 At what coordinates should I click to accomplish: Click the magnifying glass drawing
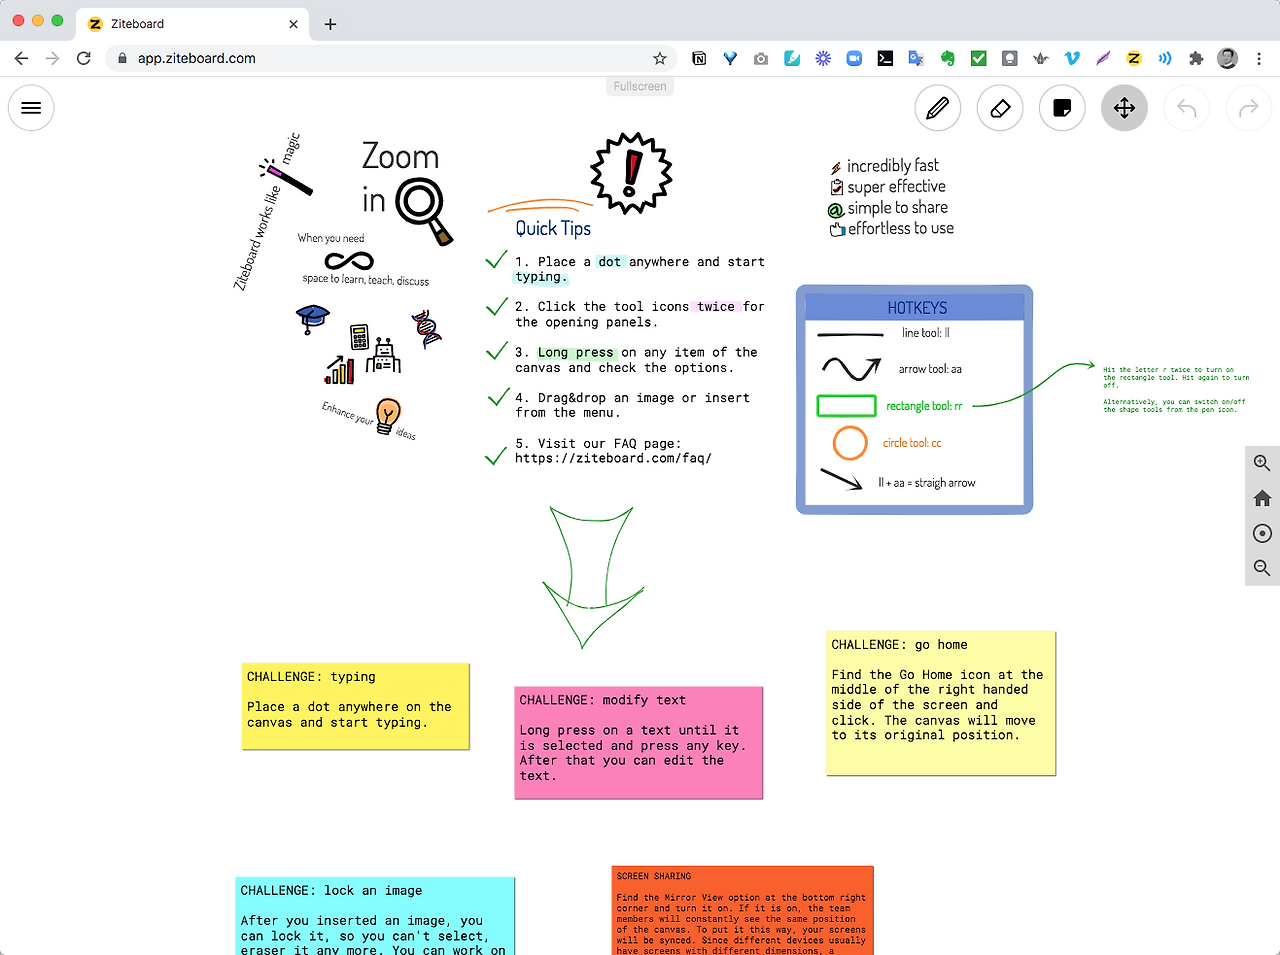(x=424, y=210)
